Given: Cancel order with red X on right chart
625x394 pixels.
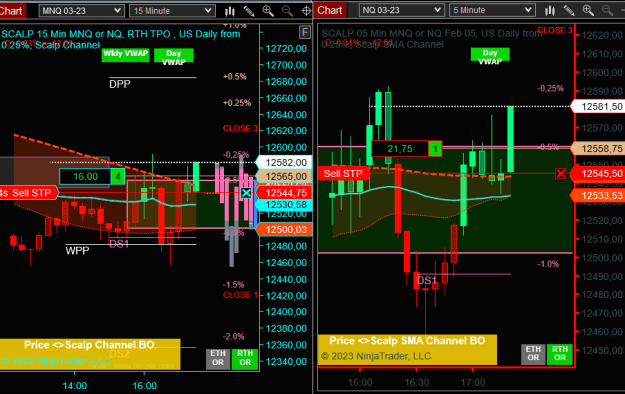Looking at the screenshot, I should [561, 173].
